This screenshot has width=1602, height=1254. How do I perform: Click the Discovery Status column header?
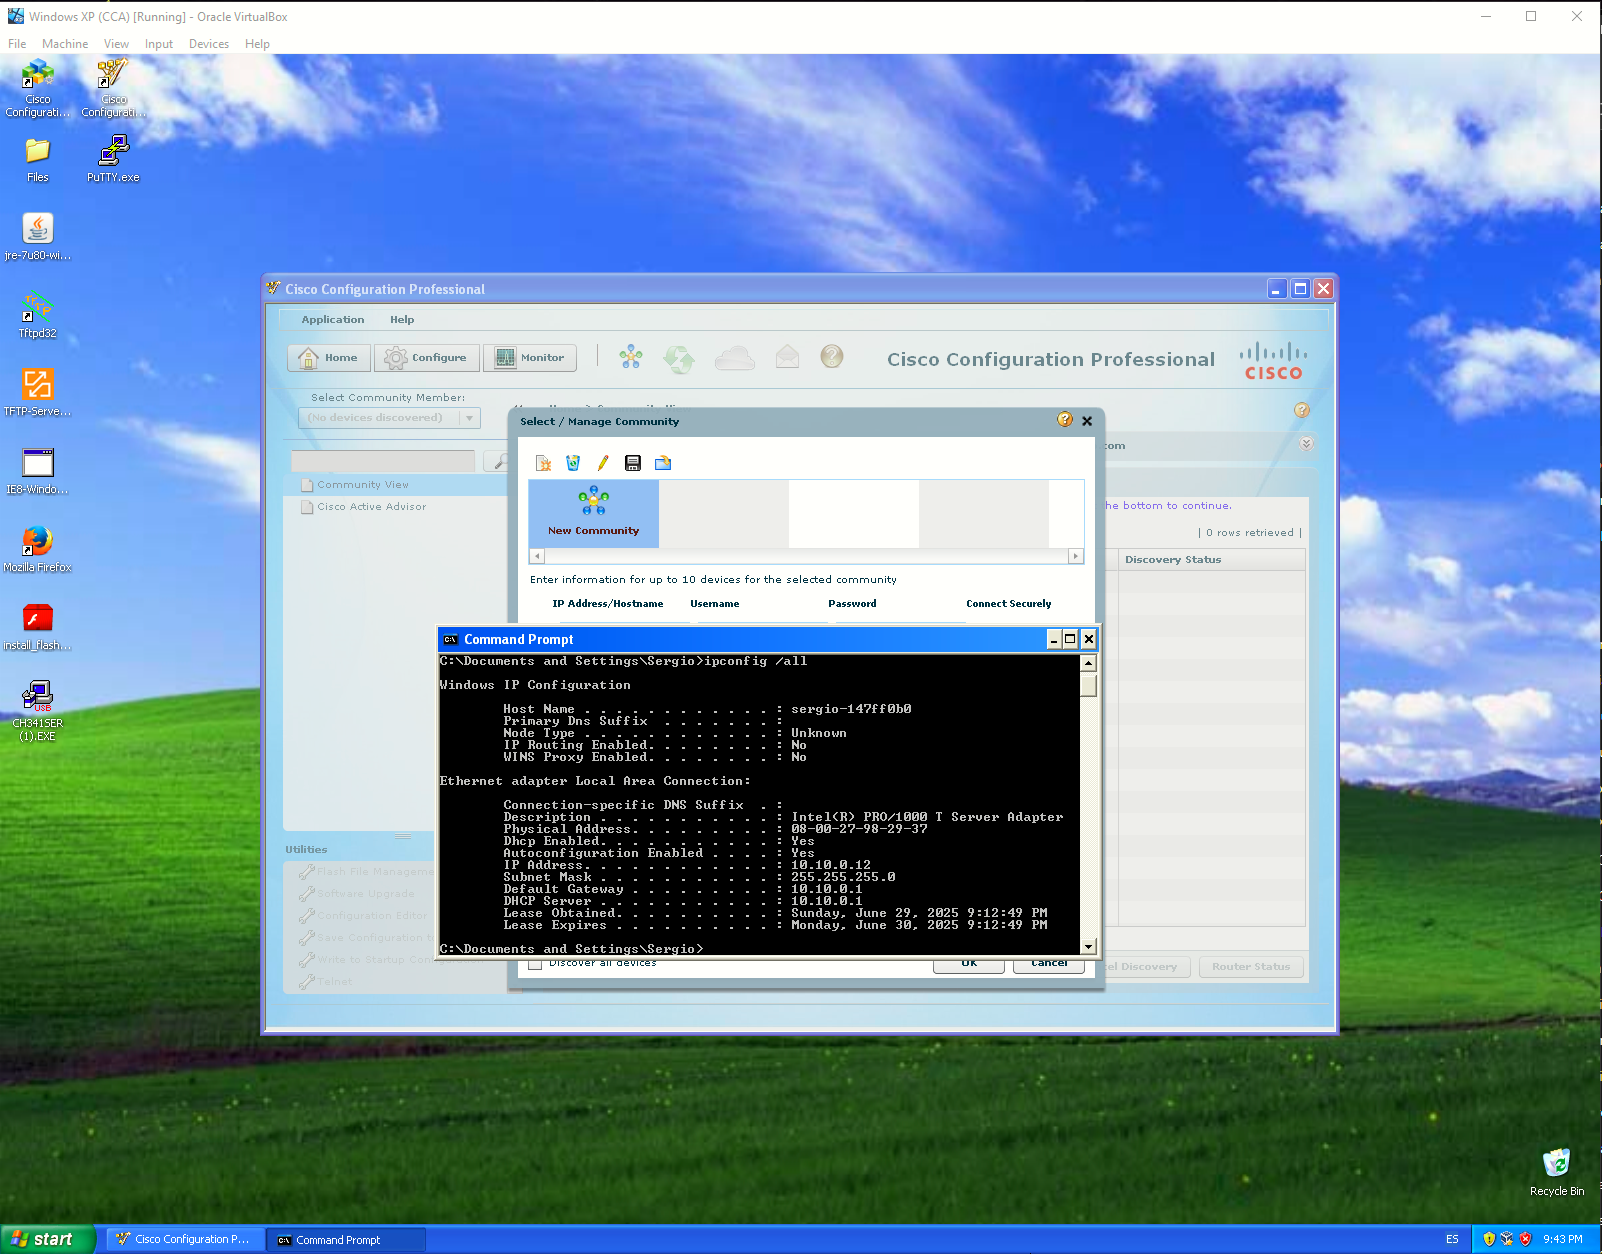point(1211,560)
